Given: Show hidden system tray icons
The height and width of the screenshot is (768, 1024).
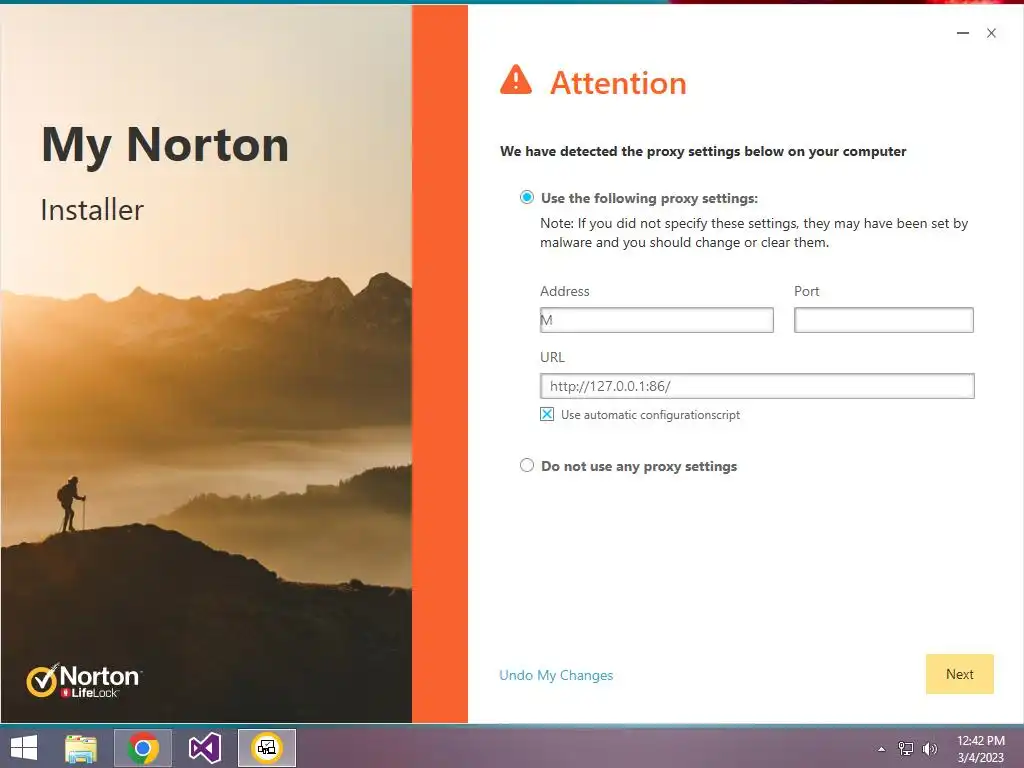Looking at the screenshot, I should pyautogui.click(x=882, y=749).
